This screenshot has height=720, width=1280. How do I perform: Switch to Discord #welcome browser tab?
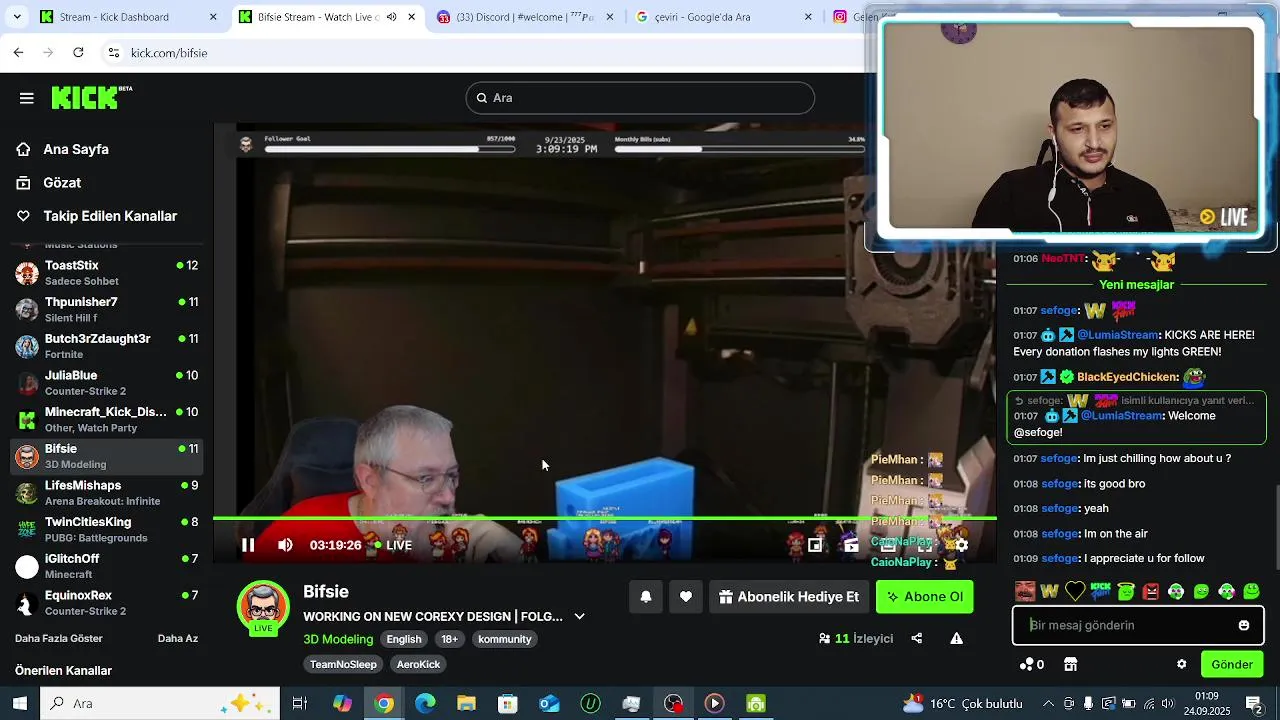pyautogui.click(x=525, y=17)
